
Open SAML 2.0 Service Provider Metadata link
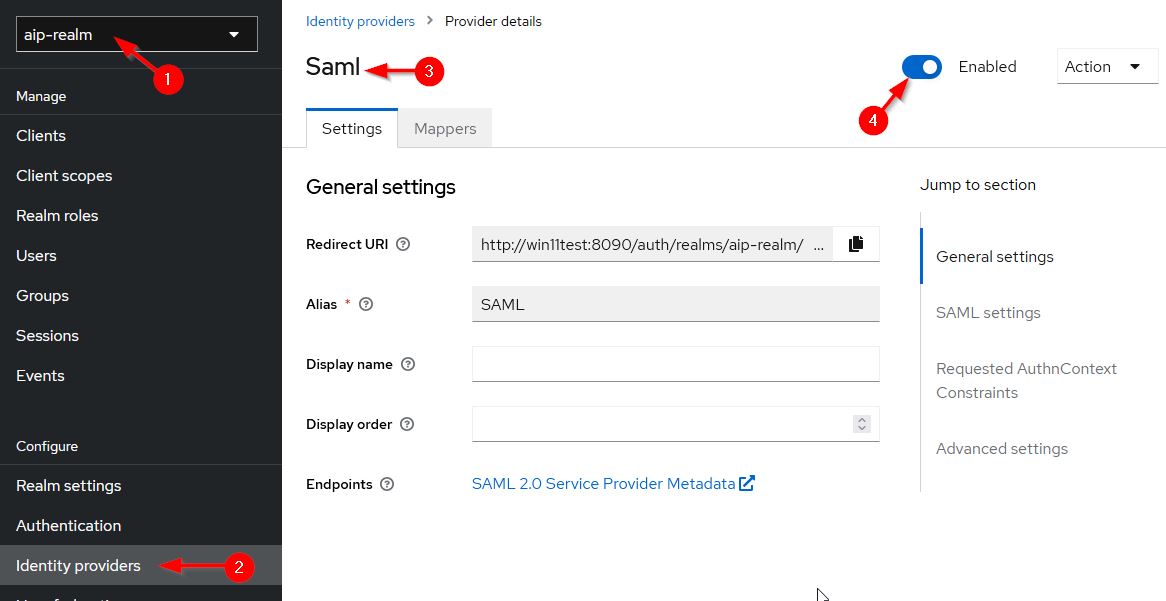(603, 484)
